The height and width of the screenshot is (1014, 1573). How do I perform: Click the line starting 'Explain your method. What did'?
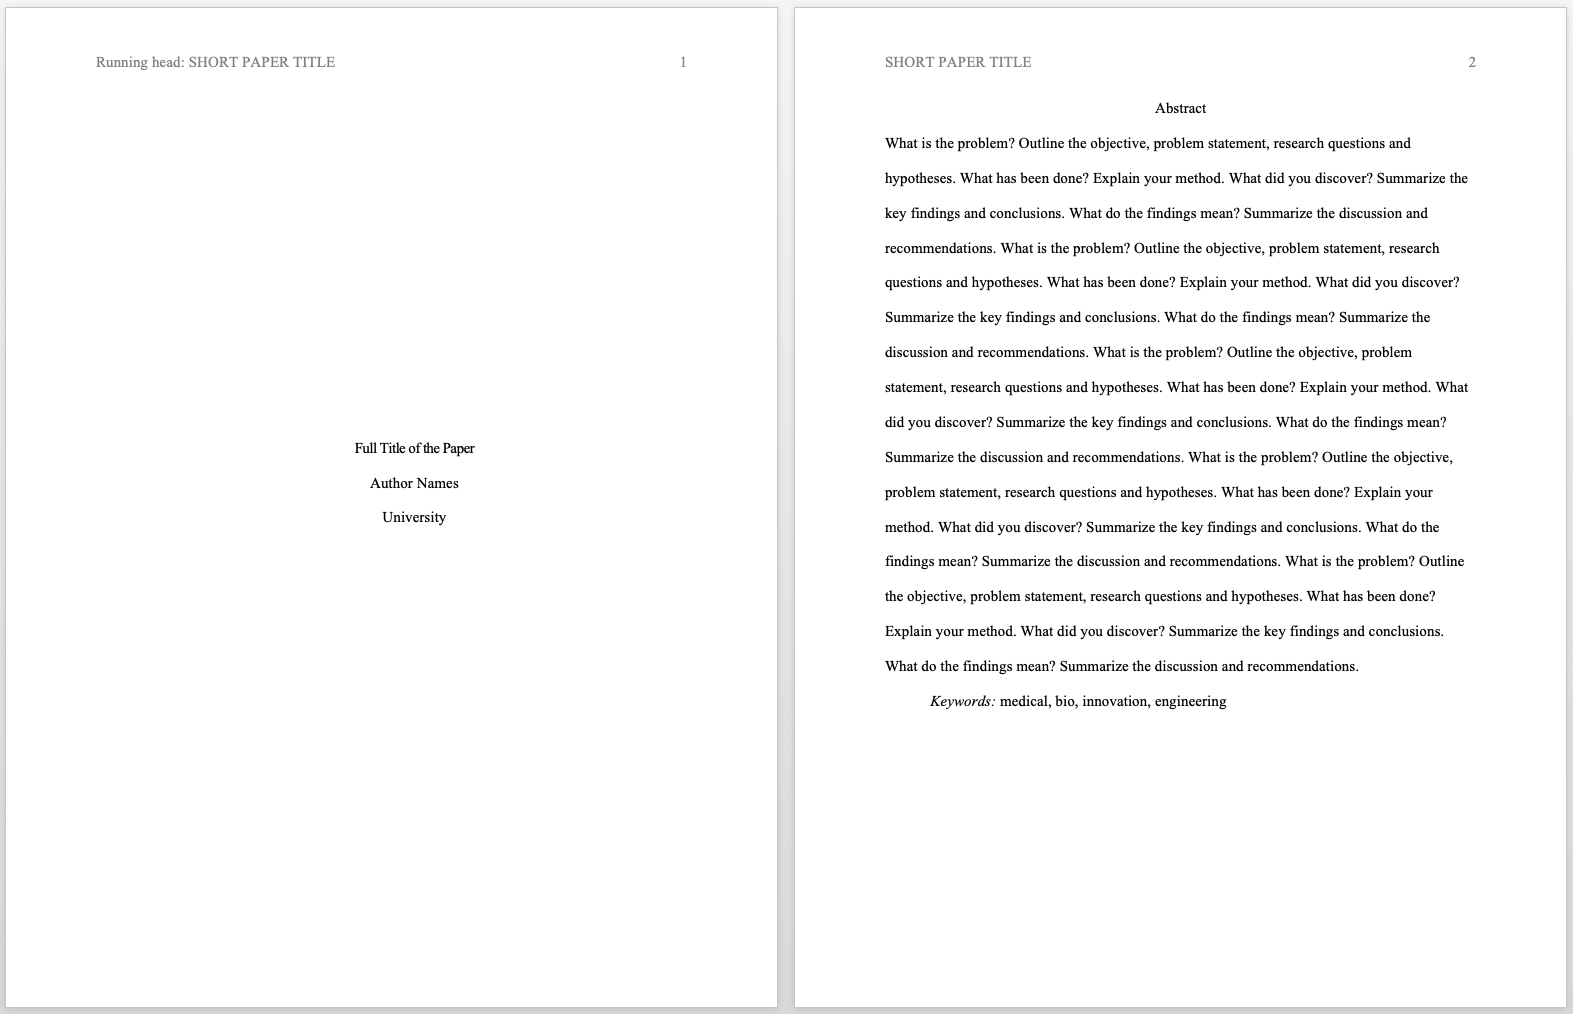1164,631
